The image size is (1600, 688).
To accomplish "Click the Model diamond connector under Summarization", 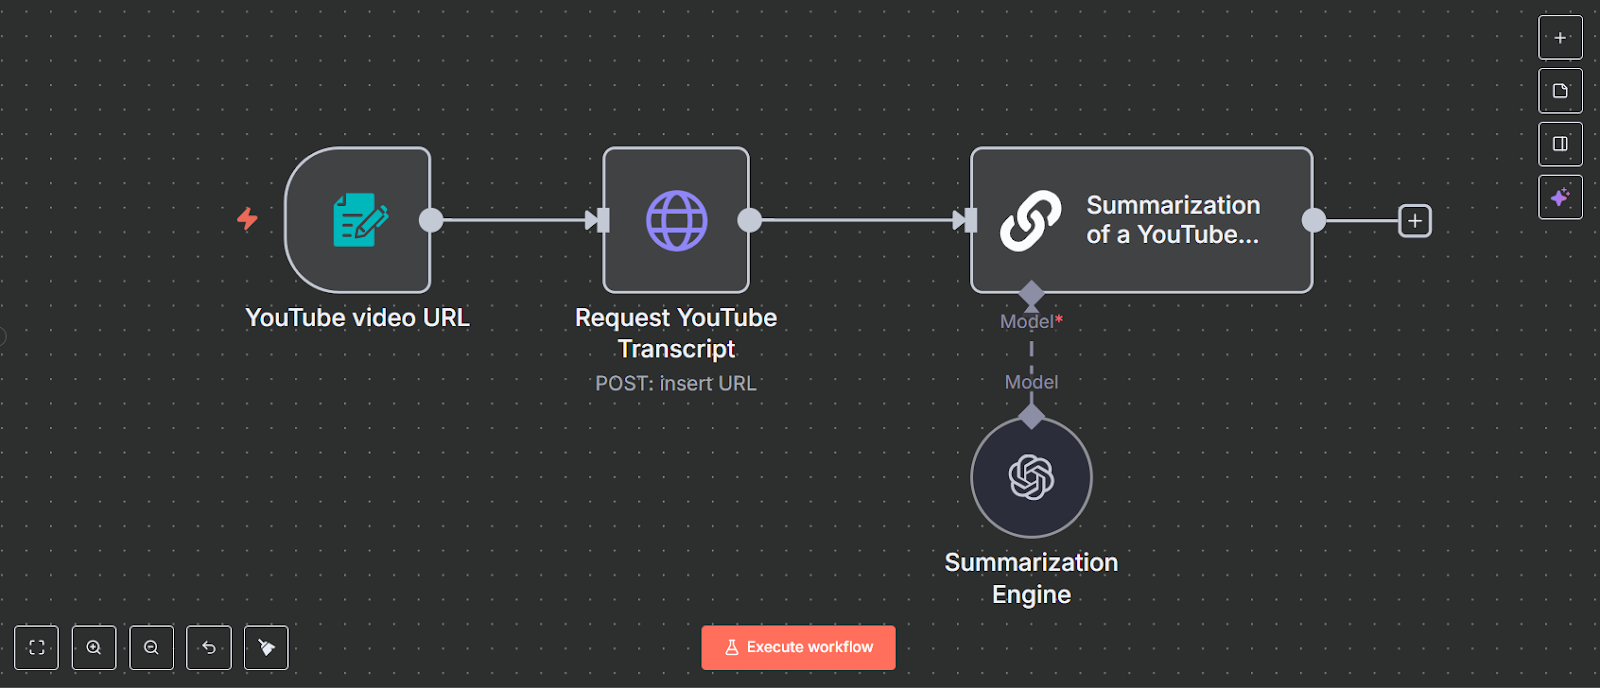I will [x=1031, y=294].
